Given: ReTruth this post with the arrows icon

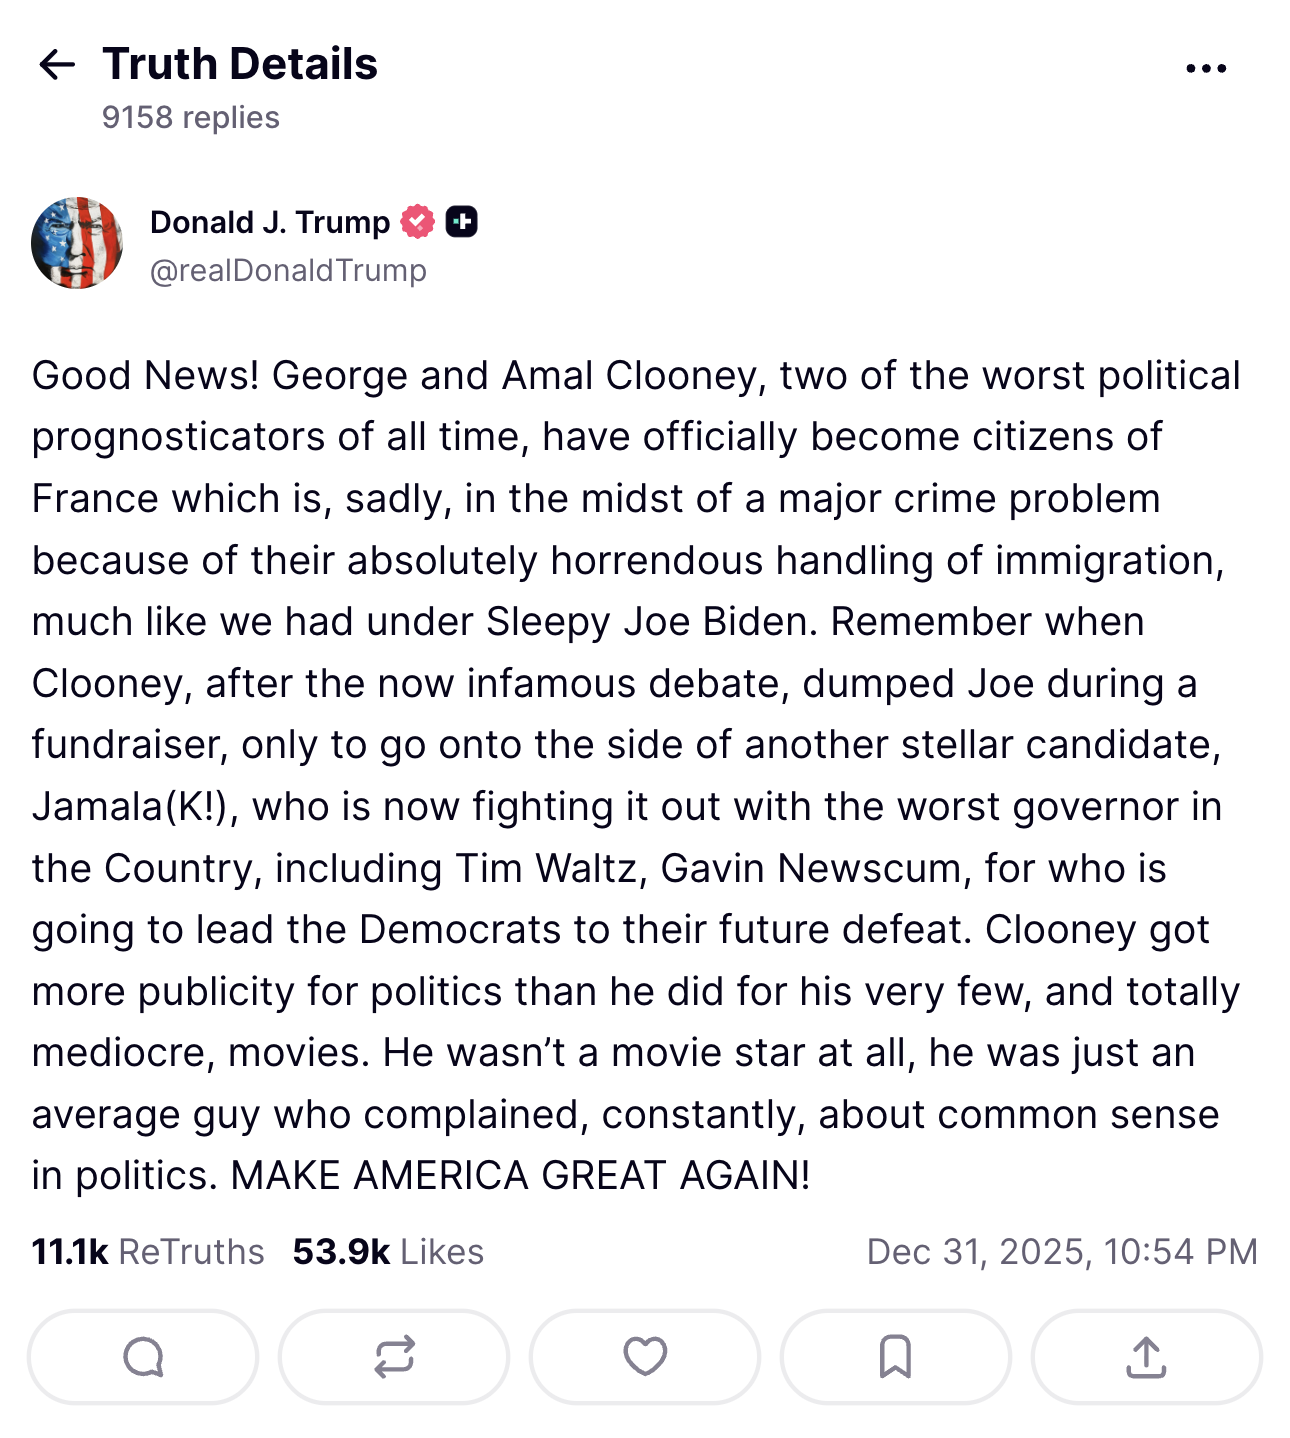Looking at the screenshot, I should coord(394,1357).
